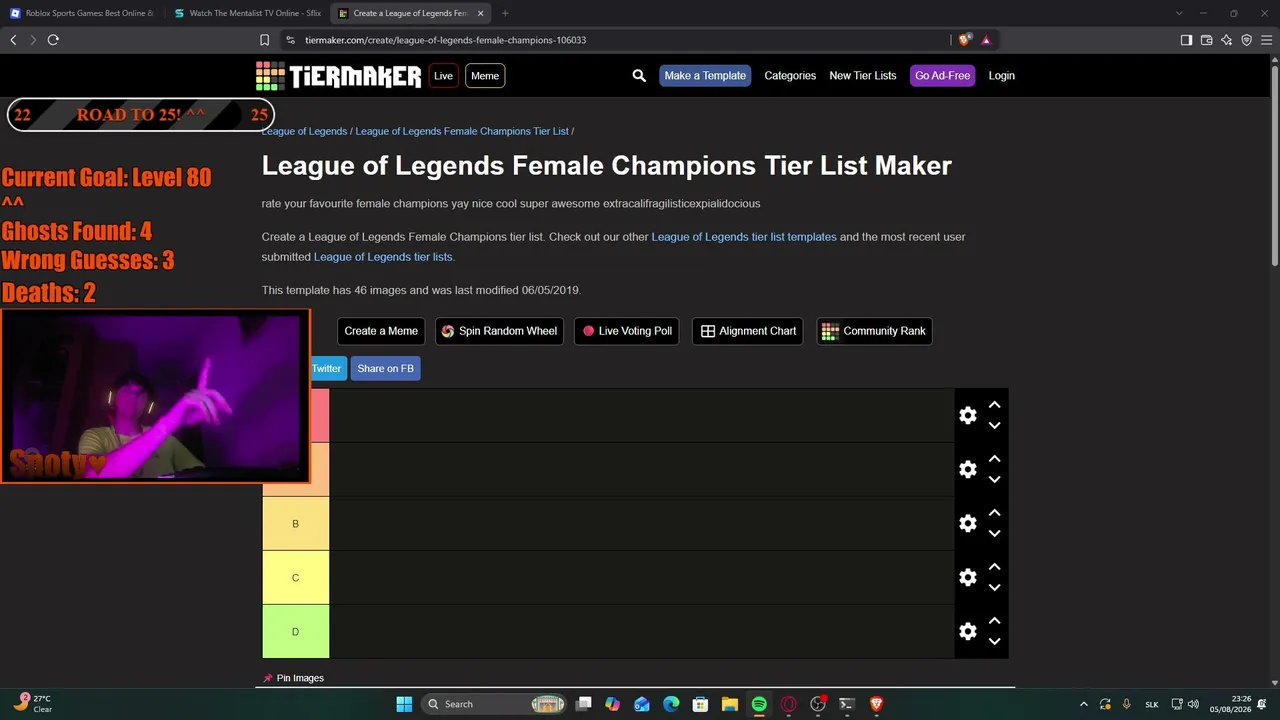The height and width of the screenshot is (720, 1280).
Task: Switch to the Roblox Sports Games tab
Action: 82,13
